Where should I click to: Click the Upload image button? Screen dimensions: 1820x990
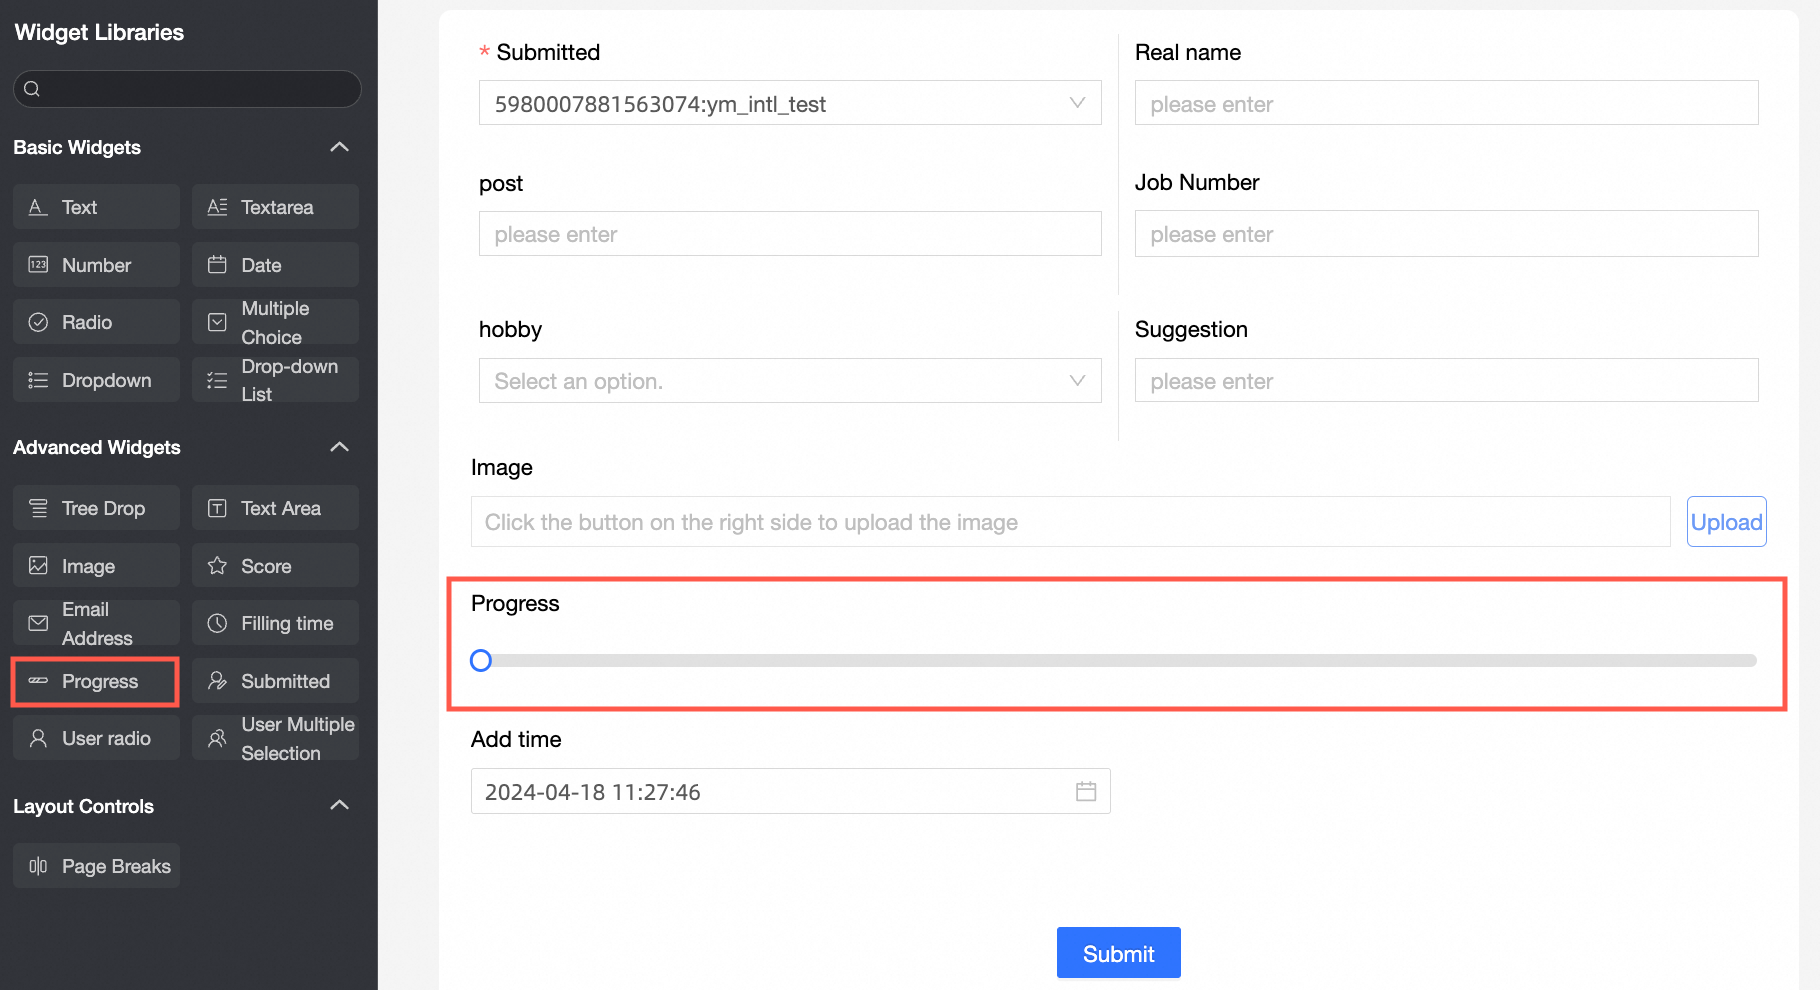(1726, 522)
